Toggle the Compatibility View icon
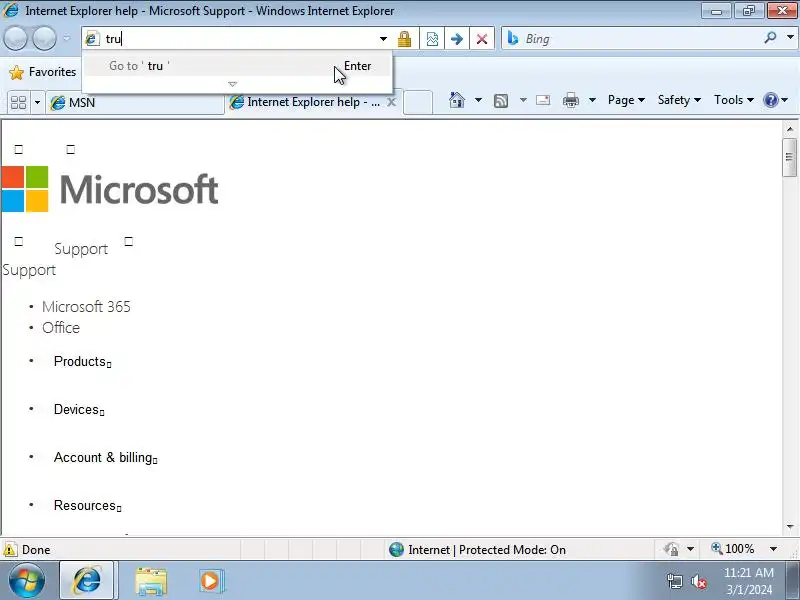The width and height of the screenshot is (800, 600). [432, 39]
